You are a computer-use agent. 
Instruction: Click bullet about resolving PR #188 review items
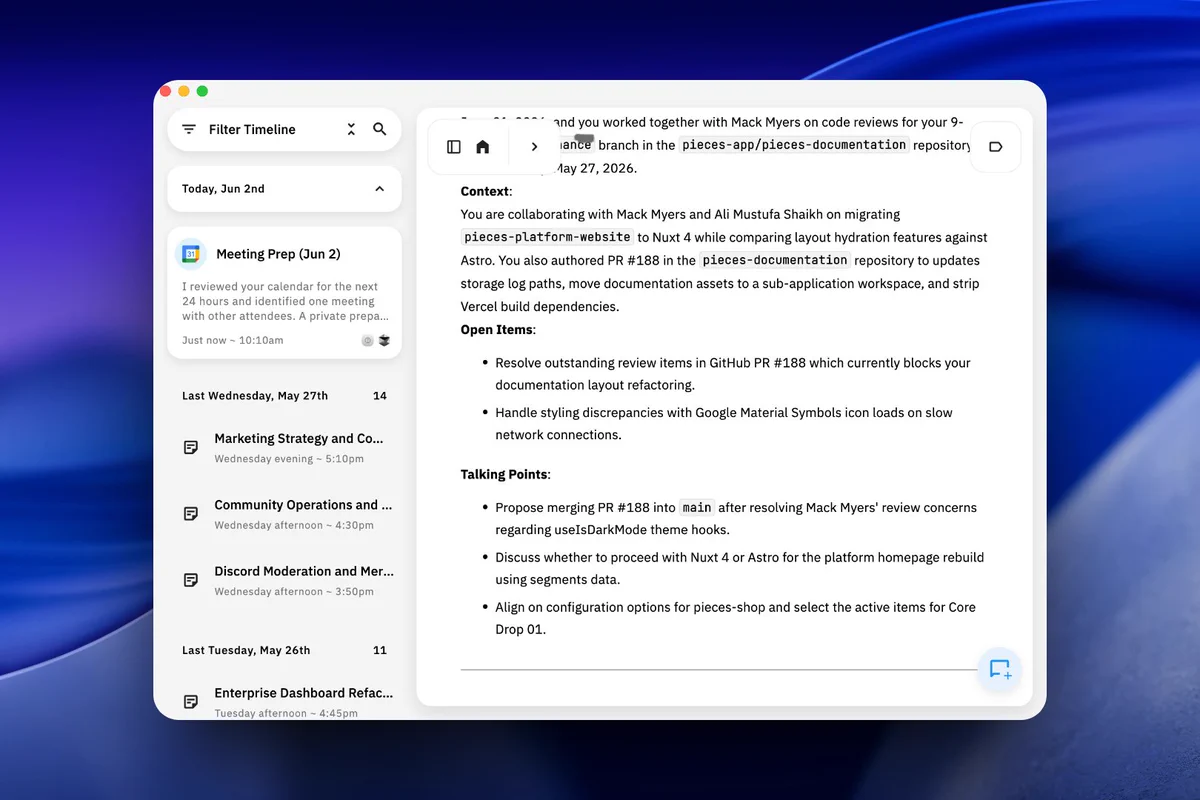(733, 374)
